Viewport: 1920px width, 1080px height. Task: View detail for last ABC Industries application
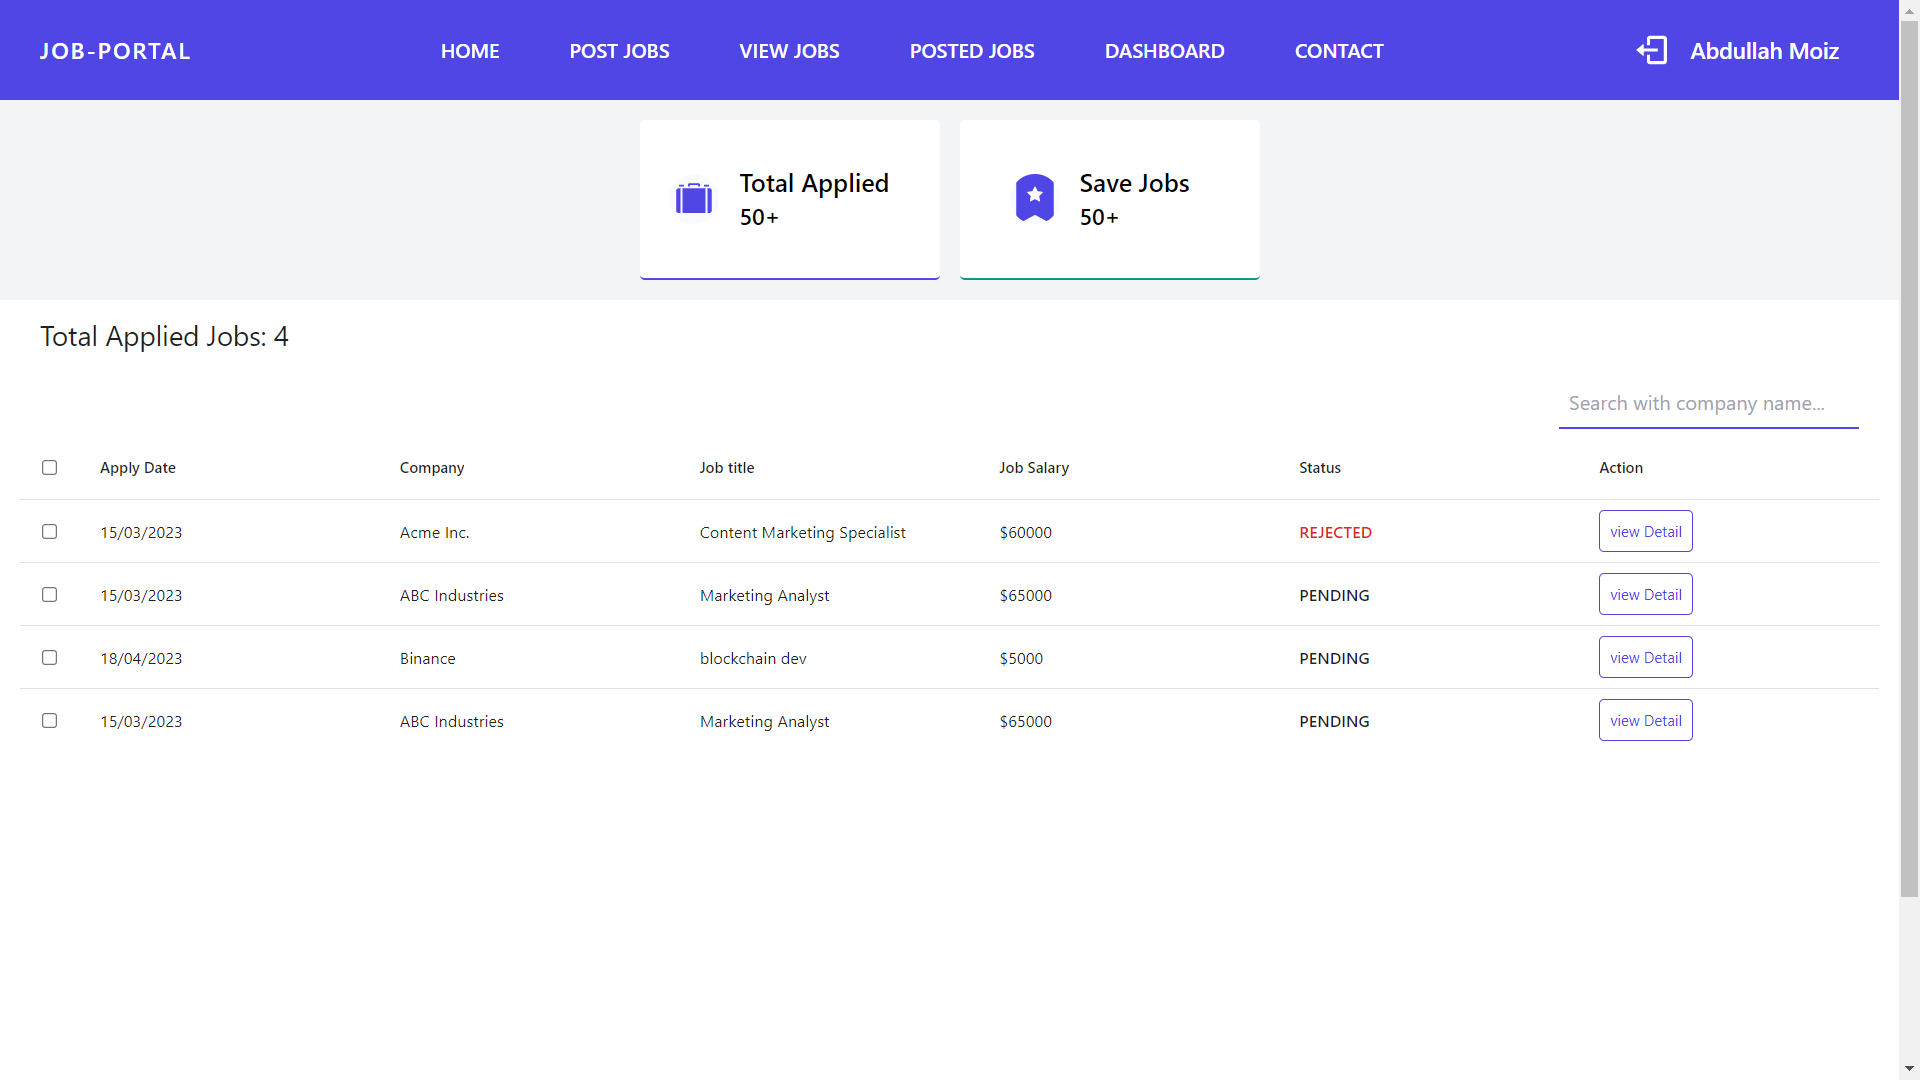(1645, 720)
